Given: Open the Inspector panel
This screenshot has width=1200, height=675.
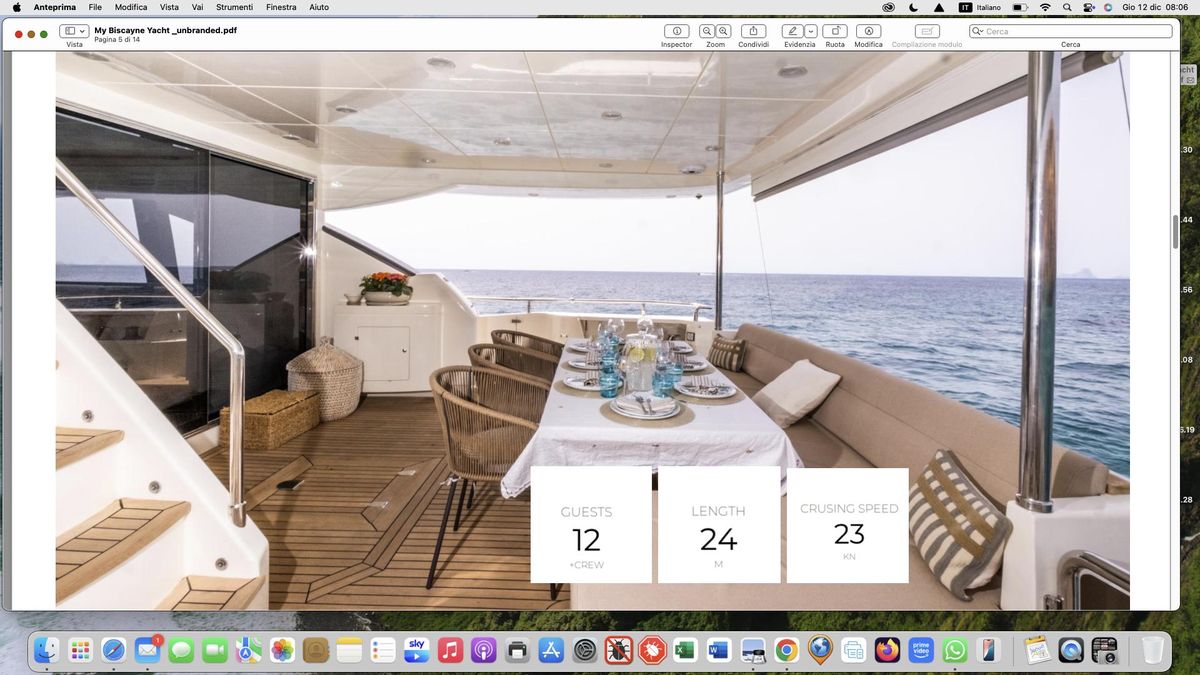Looking at the screenshot, I should point(676,31).
